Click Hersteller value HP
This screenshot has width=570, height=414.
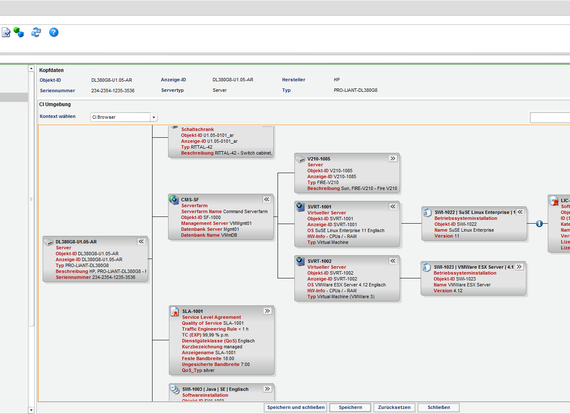click(337, 80)
